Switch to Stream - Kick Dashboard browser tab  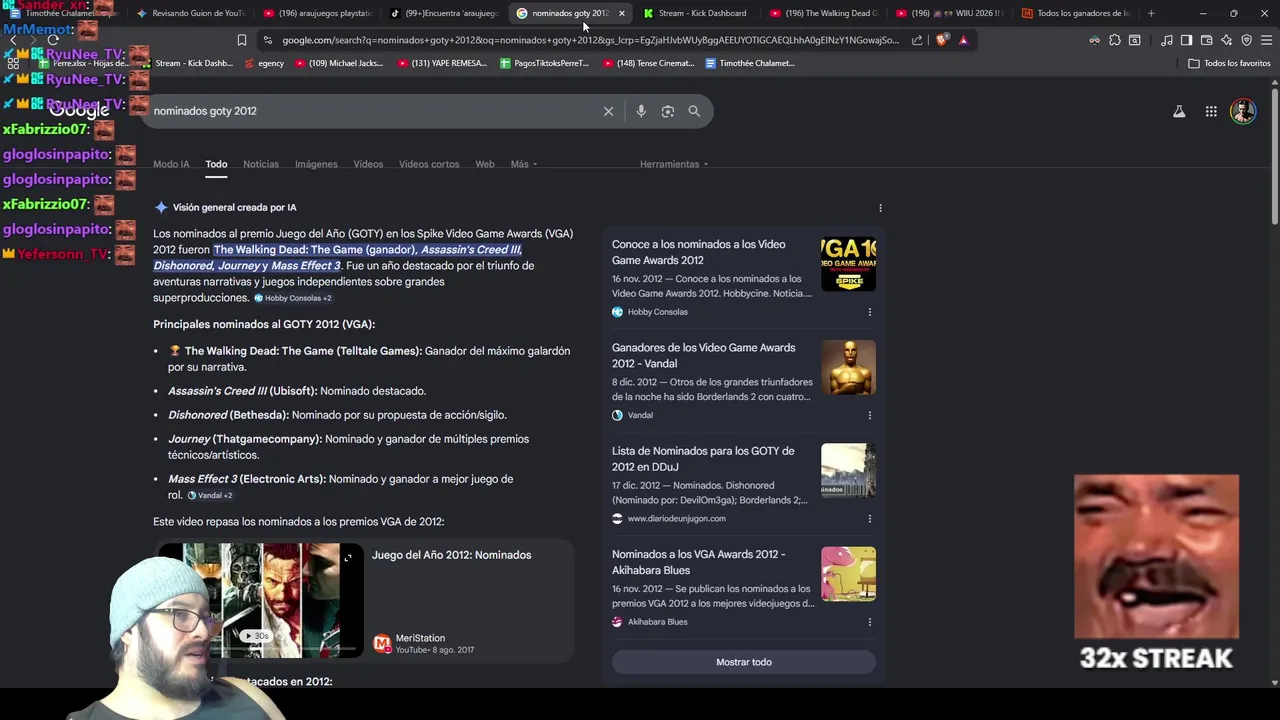pyautogui.click(x=696, y=13)
